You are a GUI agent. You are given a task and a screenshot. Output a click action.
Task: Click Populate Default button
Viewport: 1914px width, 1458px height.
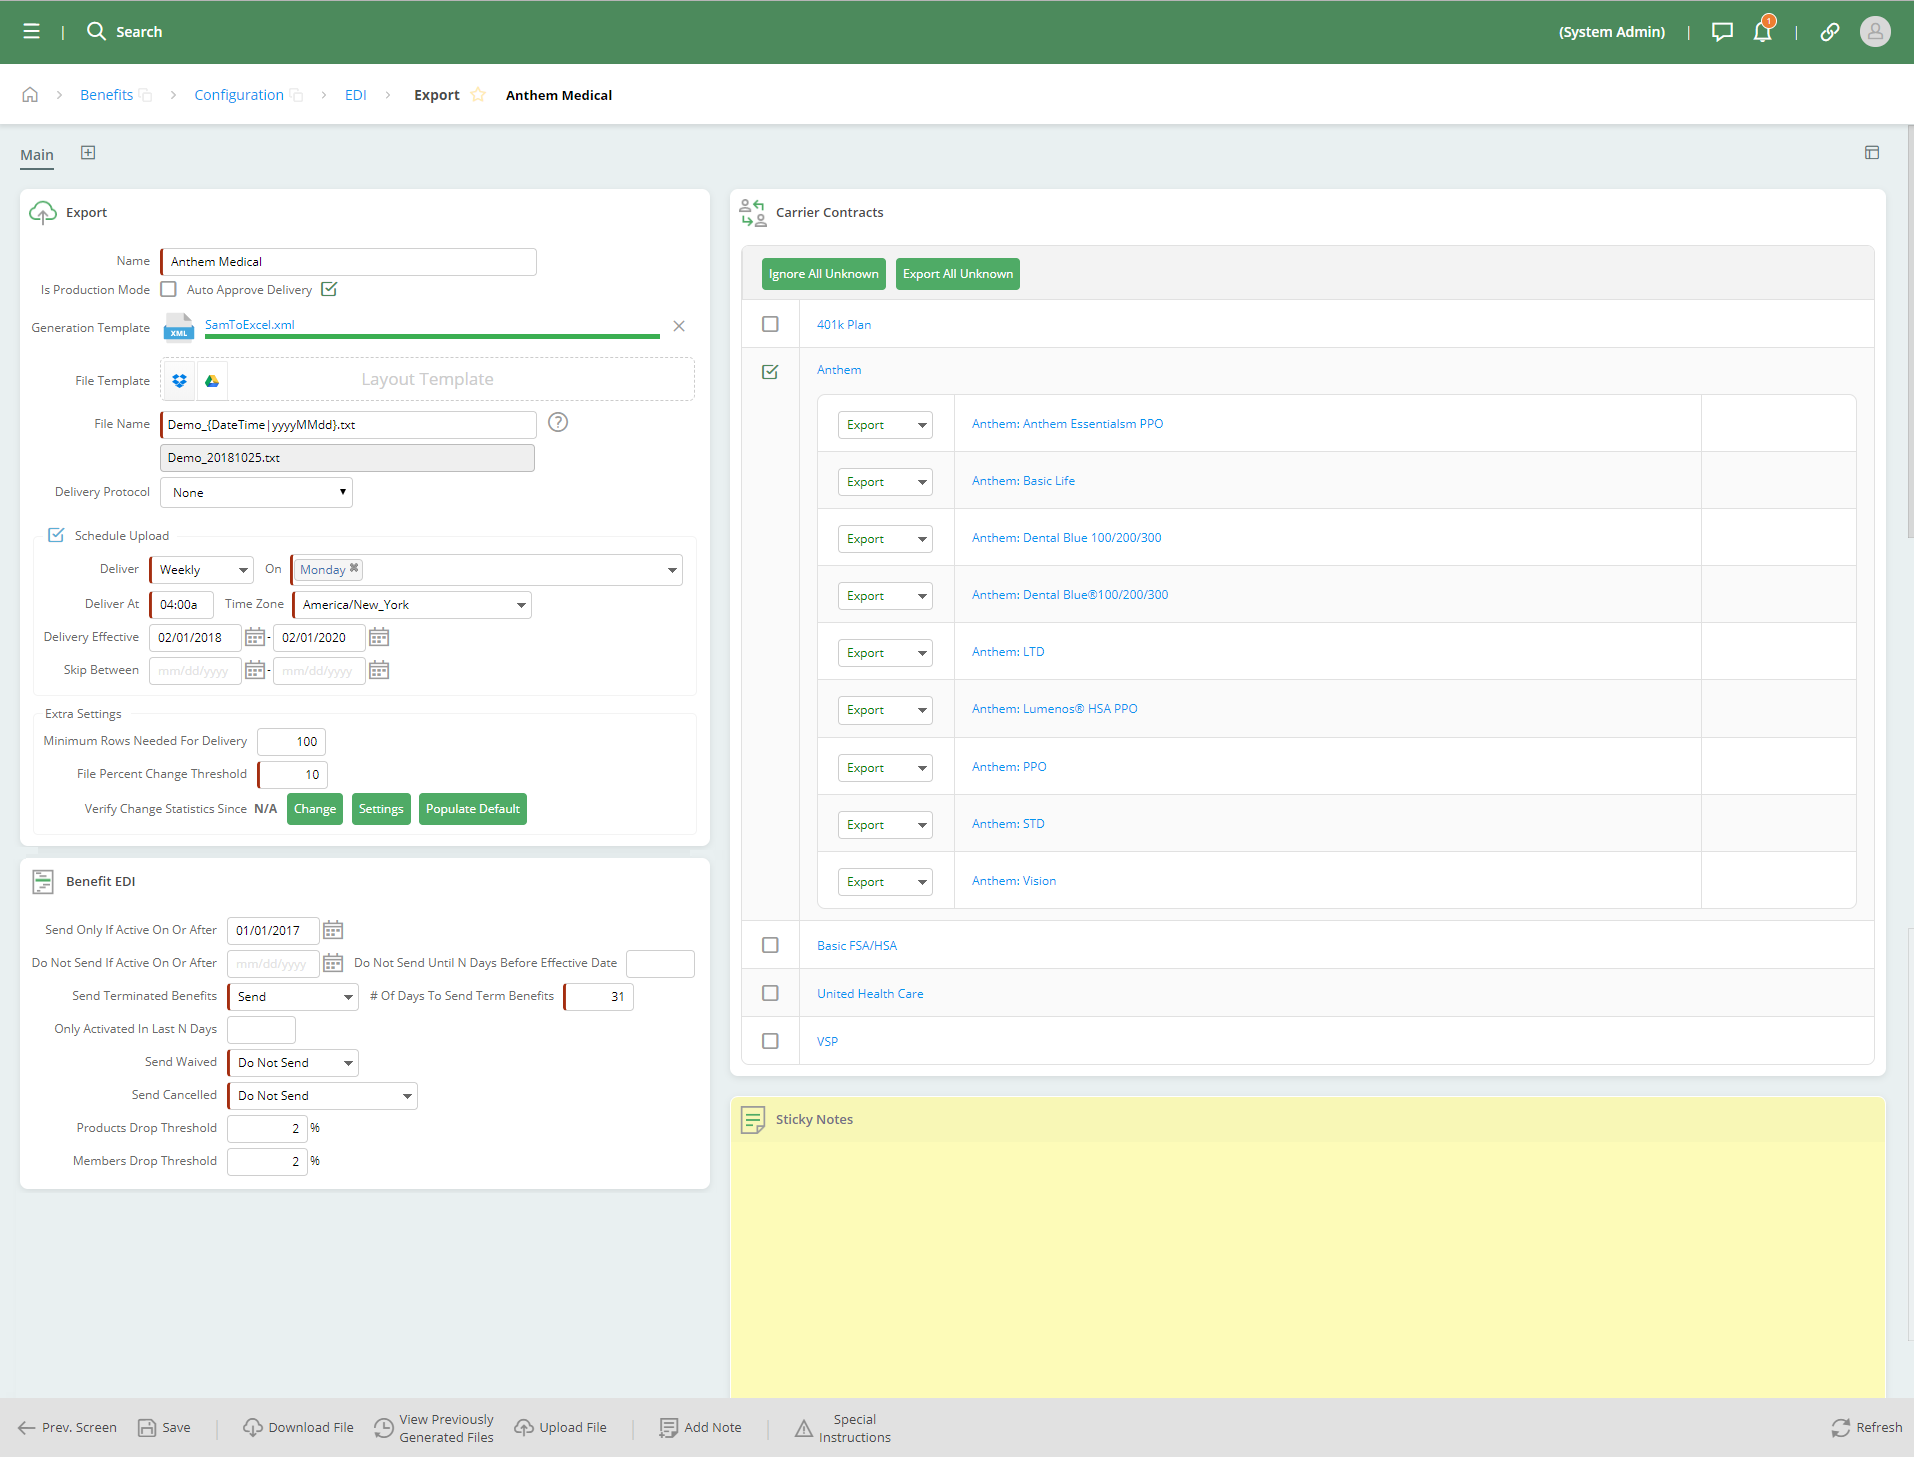(473, 809)
